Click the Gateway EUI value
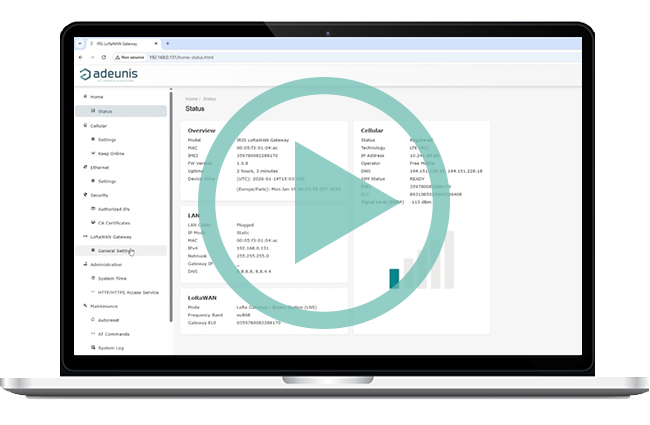Screen dimensions: 650x425 click(259, 323)
